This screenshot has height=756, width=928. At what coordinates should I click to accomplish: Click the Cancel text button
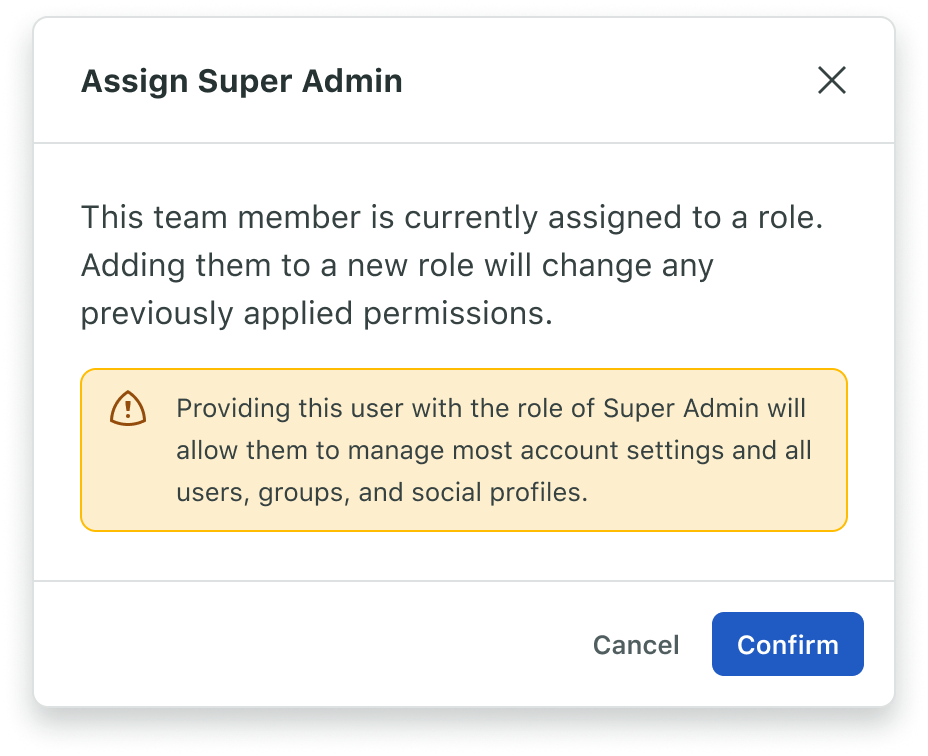(x=635, y=644)
